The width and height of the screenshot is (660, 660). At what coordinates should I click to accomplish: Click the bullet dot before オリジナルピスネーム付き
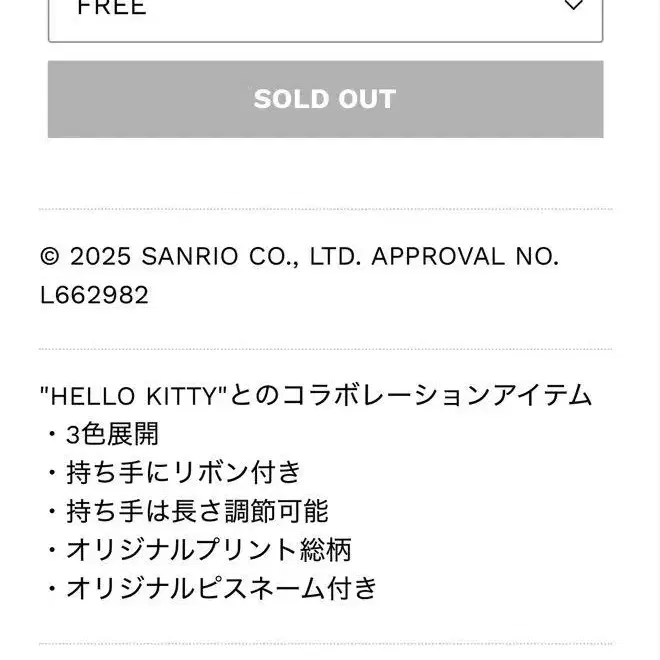[x=51, y=588]
